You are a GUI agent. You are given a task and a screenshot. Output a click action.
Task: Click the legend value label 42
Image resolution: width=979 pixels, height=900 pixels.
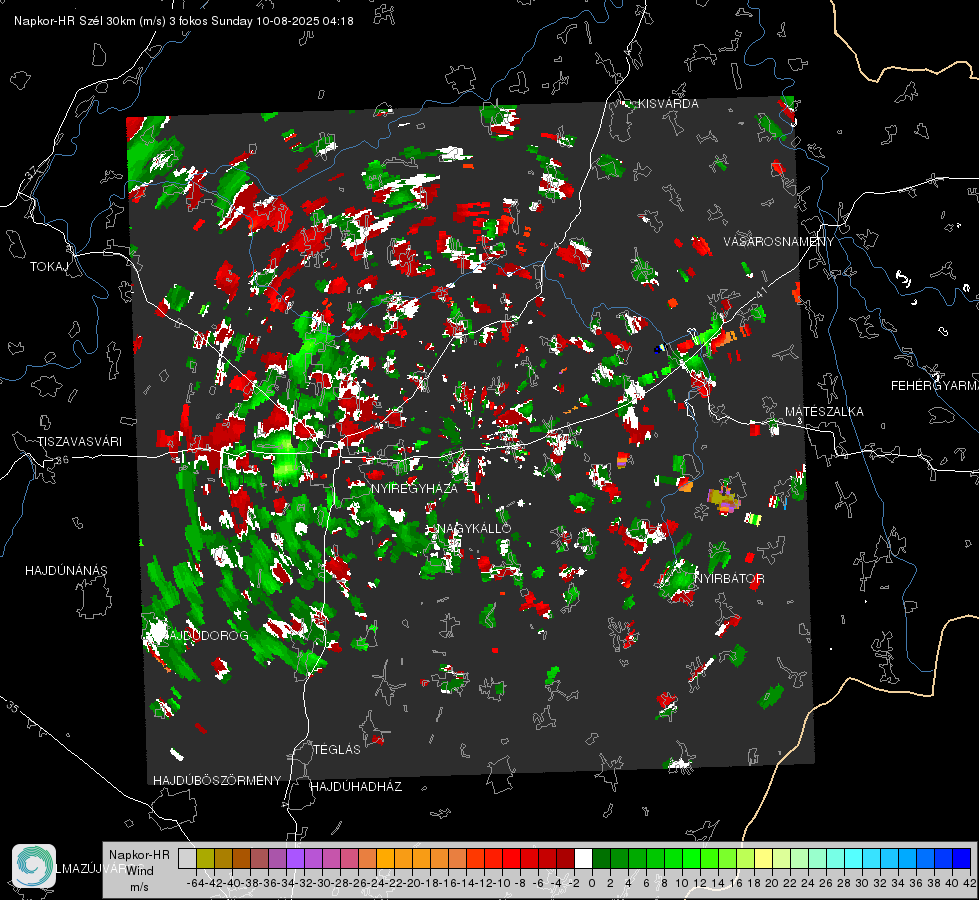(x=970, y=883)
